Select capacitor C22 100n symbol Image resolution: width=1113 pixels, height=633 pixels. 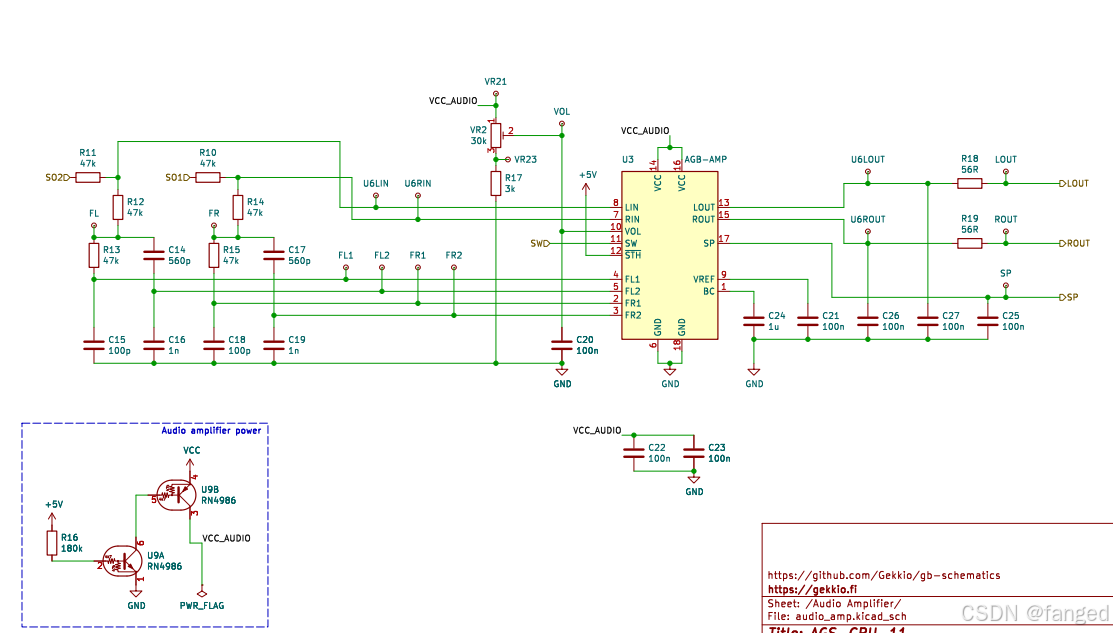[634, 453]
